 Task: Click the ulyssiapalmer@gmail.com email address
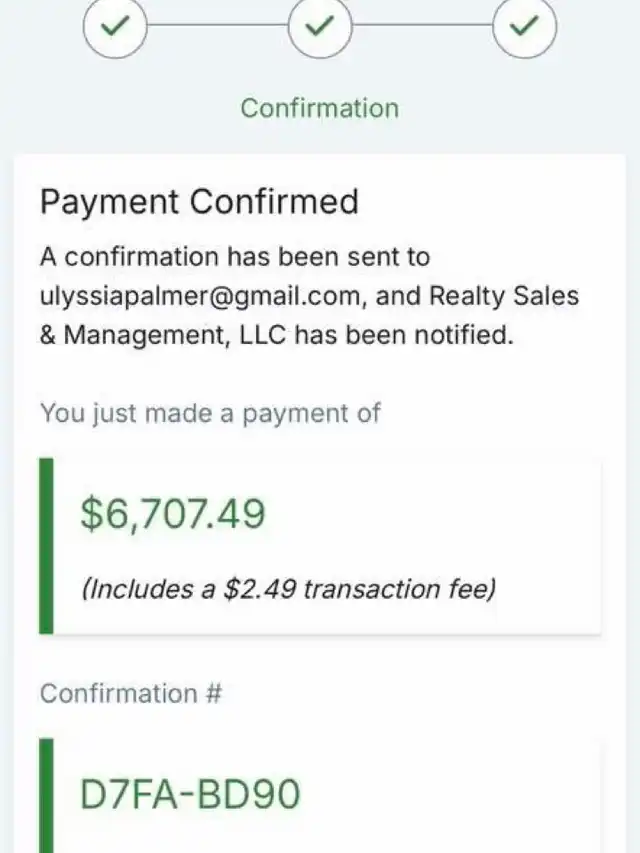tap(200, 296)
